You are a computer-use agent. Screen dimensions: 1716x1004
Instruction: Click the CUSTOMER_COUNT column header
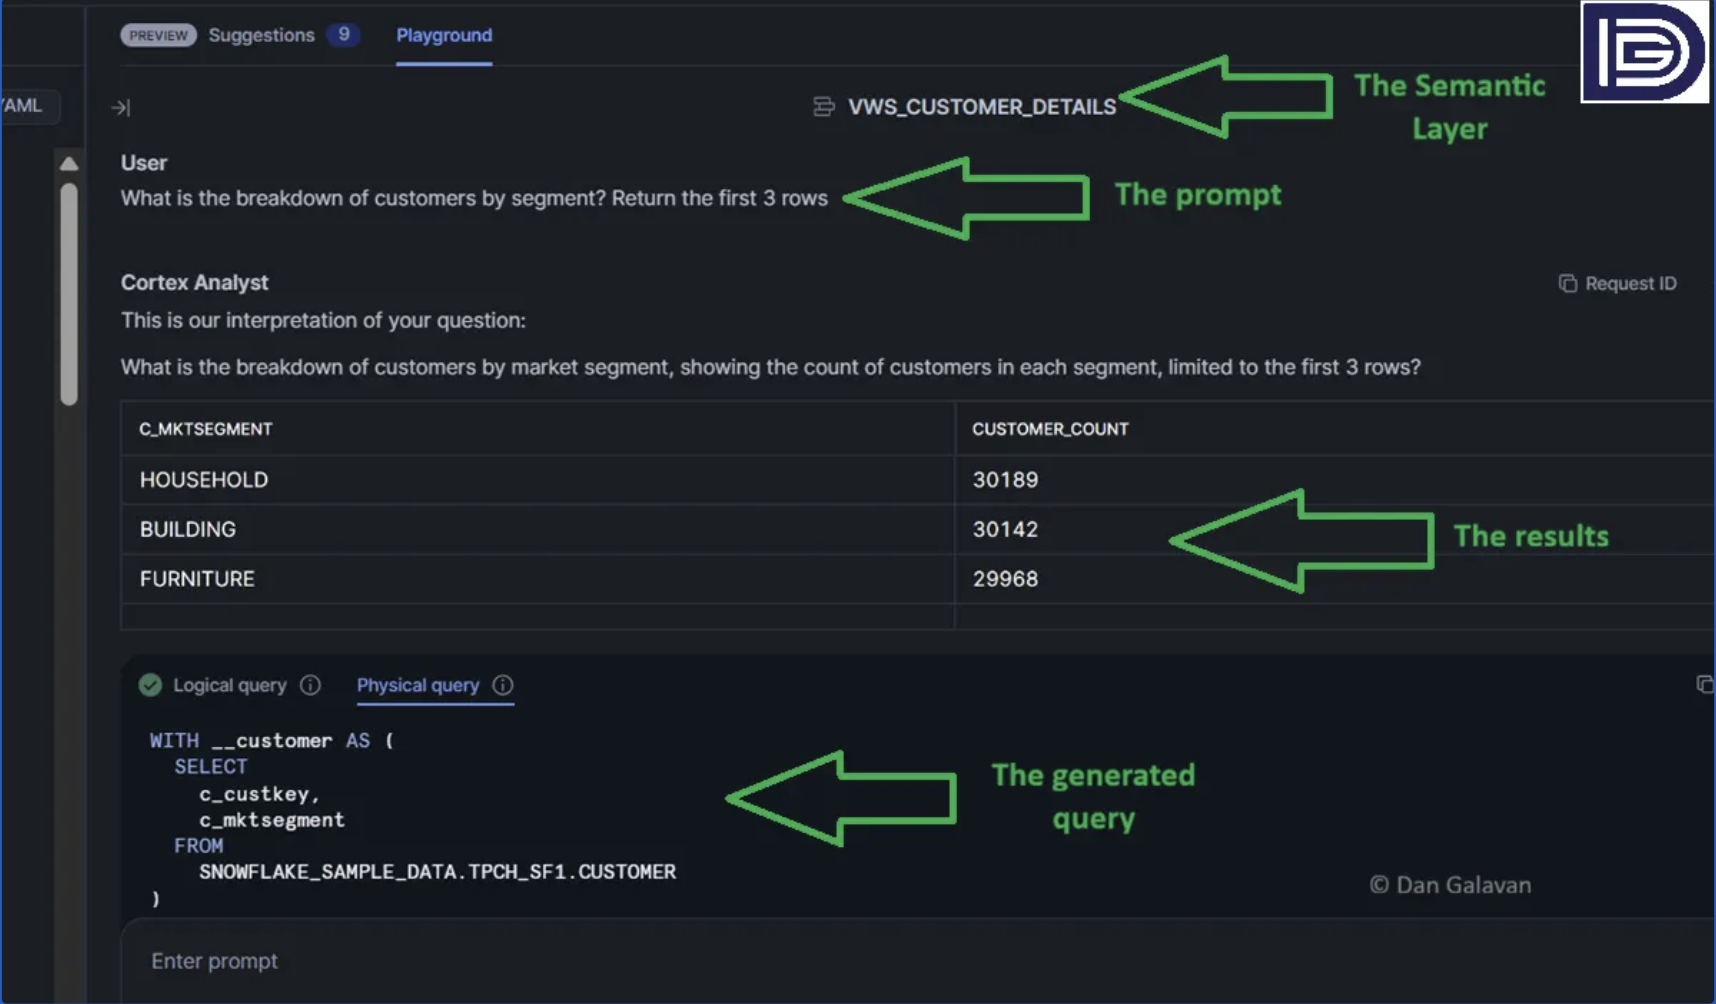(x=1050, y=429)
